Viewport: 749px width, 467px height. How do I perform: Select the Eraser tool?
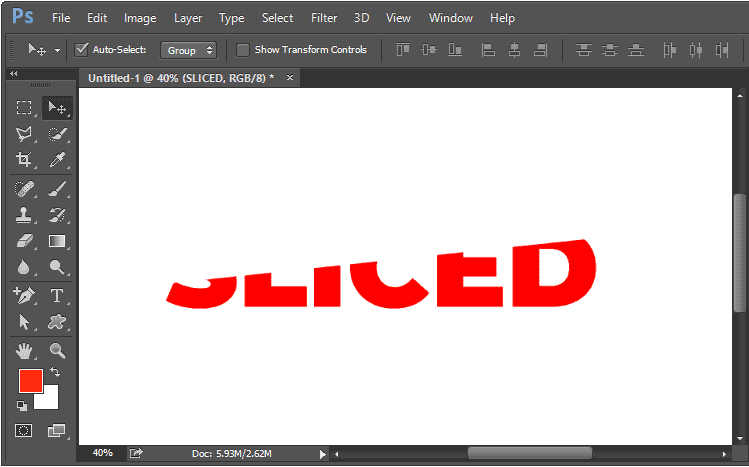tap(24, 241)
